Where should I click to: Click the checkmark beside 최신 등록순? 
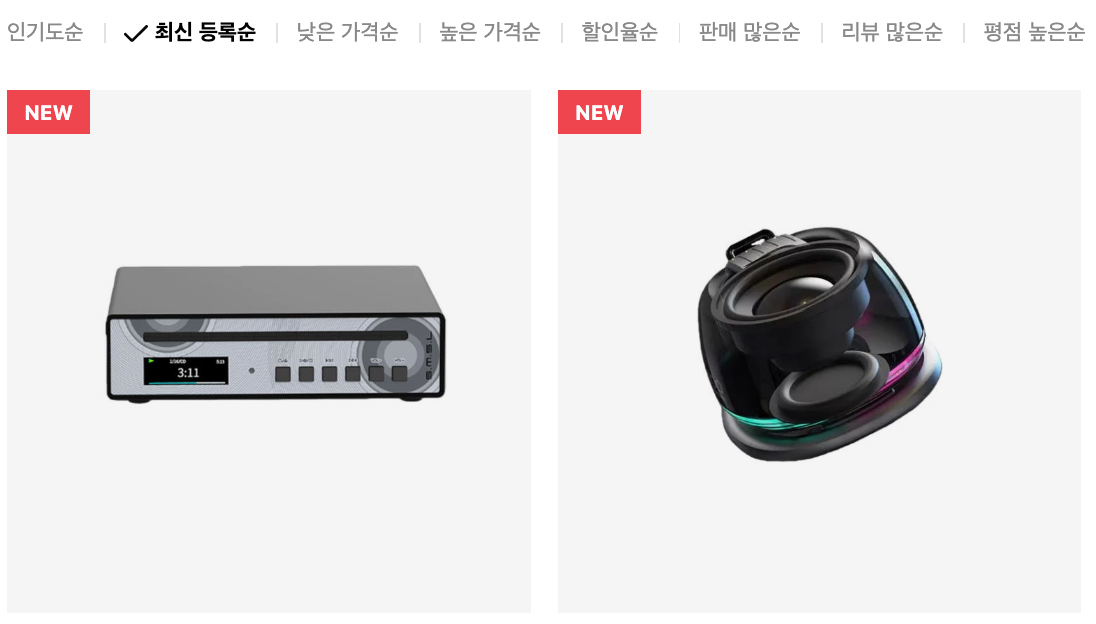pos(135,33)
